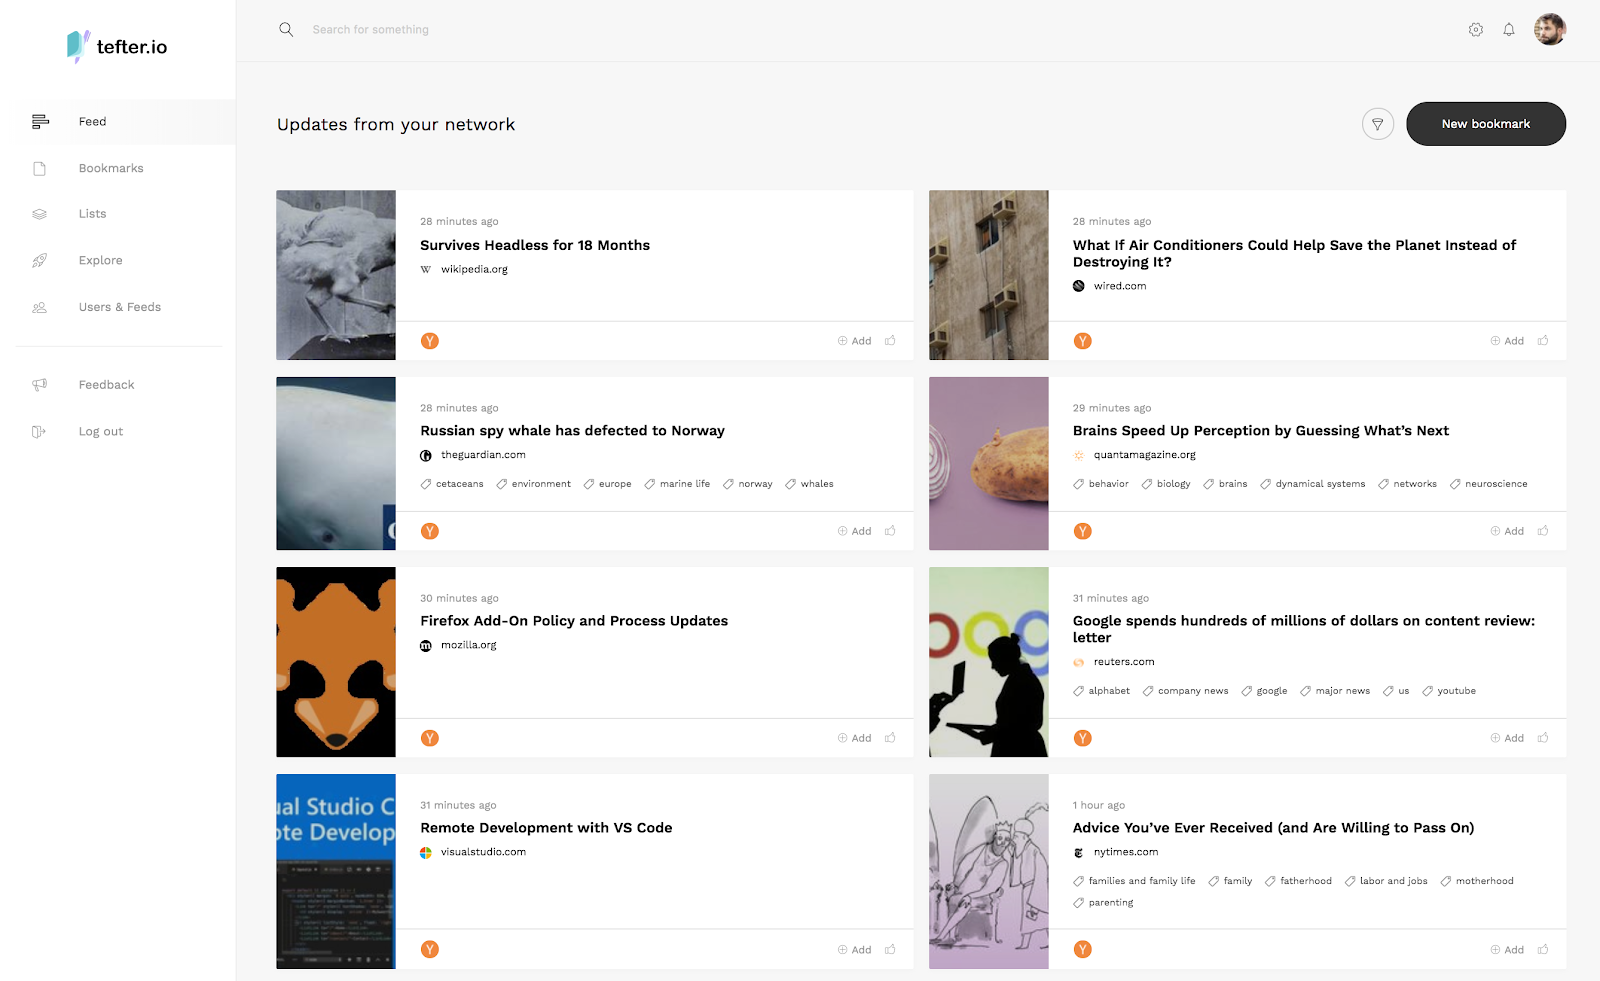Click the Y source badge on Brains Speed Up card
This screenshot has height=981, width=1600.
coord(1083,531)
